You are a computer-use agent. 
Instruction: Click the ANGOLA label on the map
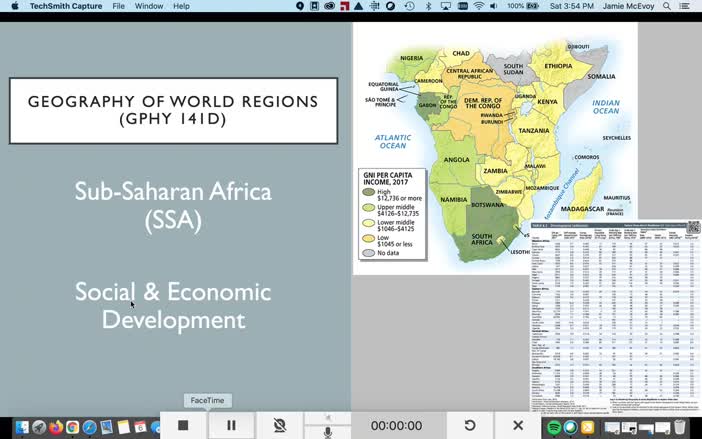[457, 160]
